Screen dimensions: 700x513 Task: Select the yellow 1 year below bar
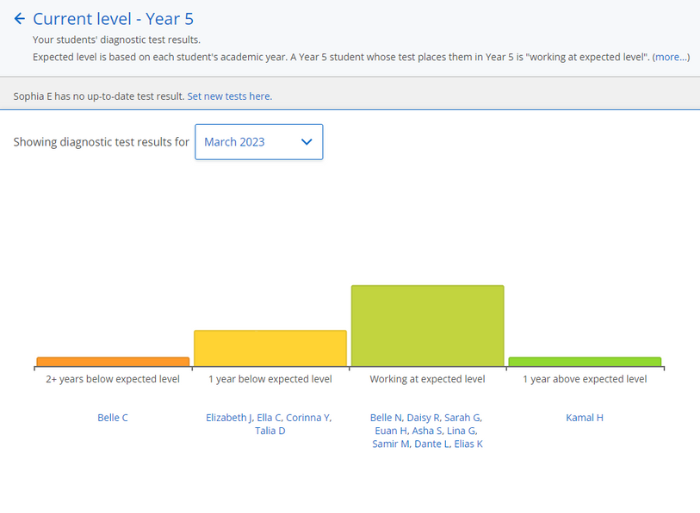pyautogui.click(x=270, y=348)
